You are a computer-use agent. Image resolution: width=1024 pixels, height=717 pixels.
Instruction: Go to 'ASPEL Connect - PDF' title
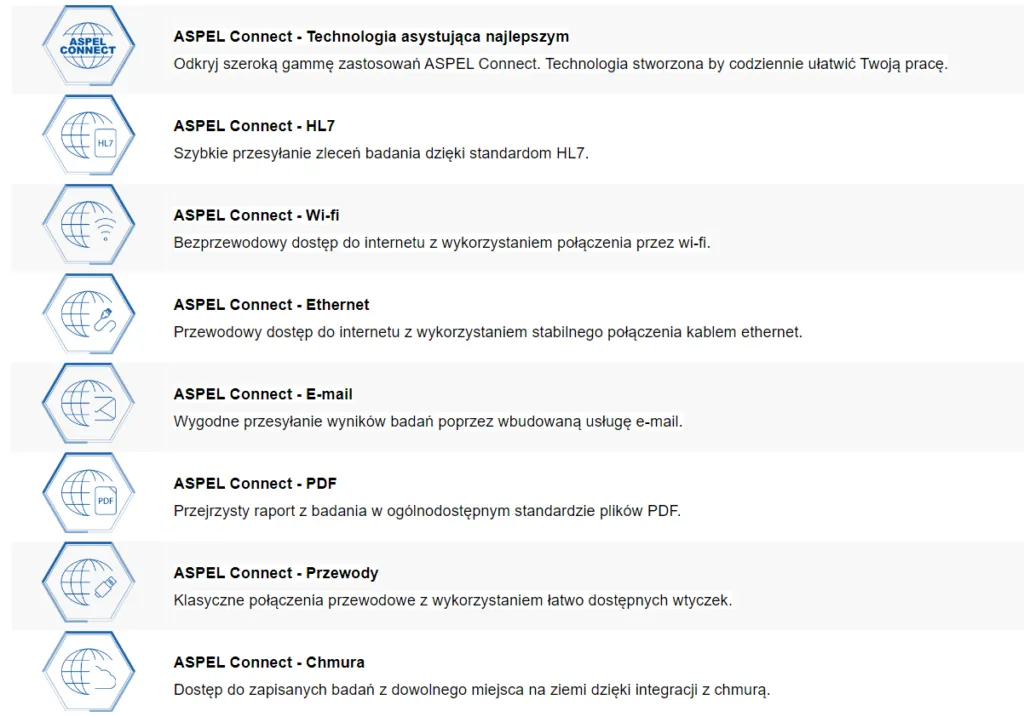point(255,483)
